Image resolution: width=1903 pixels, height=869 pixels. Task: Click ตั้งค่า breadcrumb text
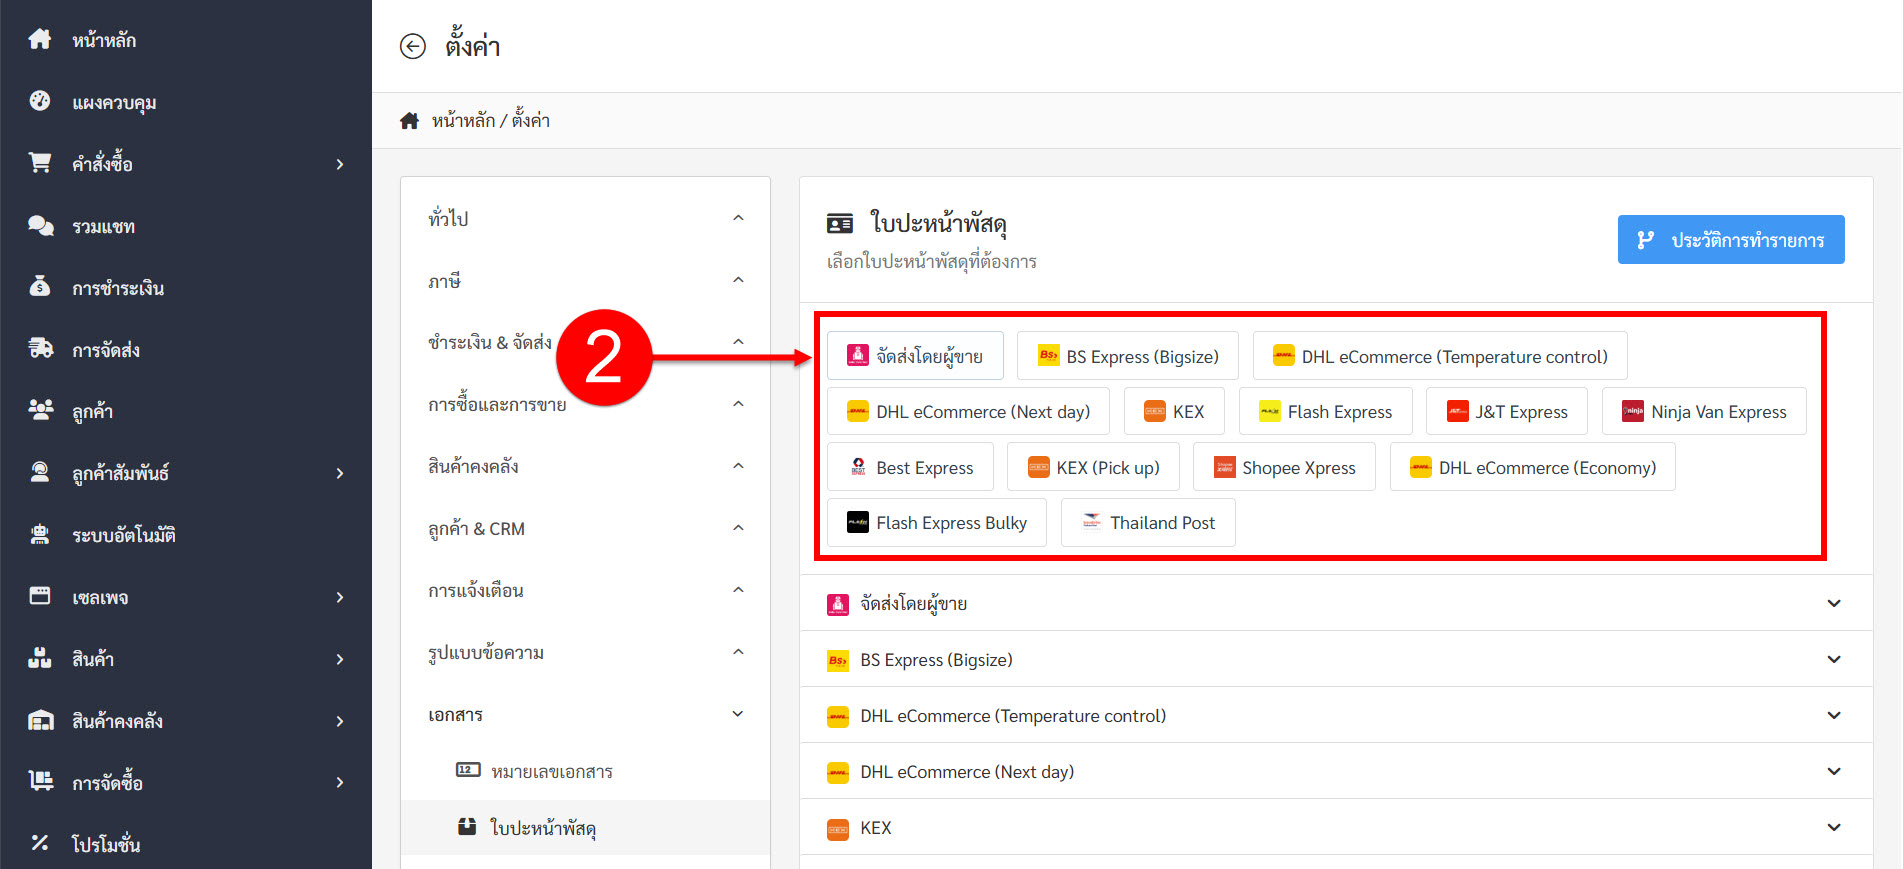coord(531,121)
